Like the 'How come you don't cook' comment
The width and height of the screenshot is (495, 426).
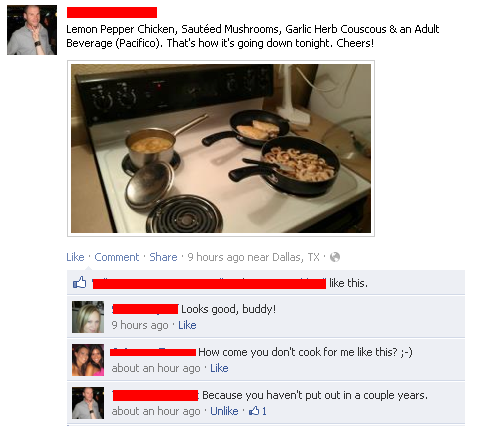pyautogui.click(x=219, y=368)
